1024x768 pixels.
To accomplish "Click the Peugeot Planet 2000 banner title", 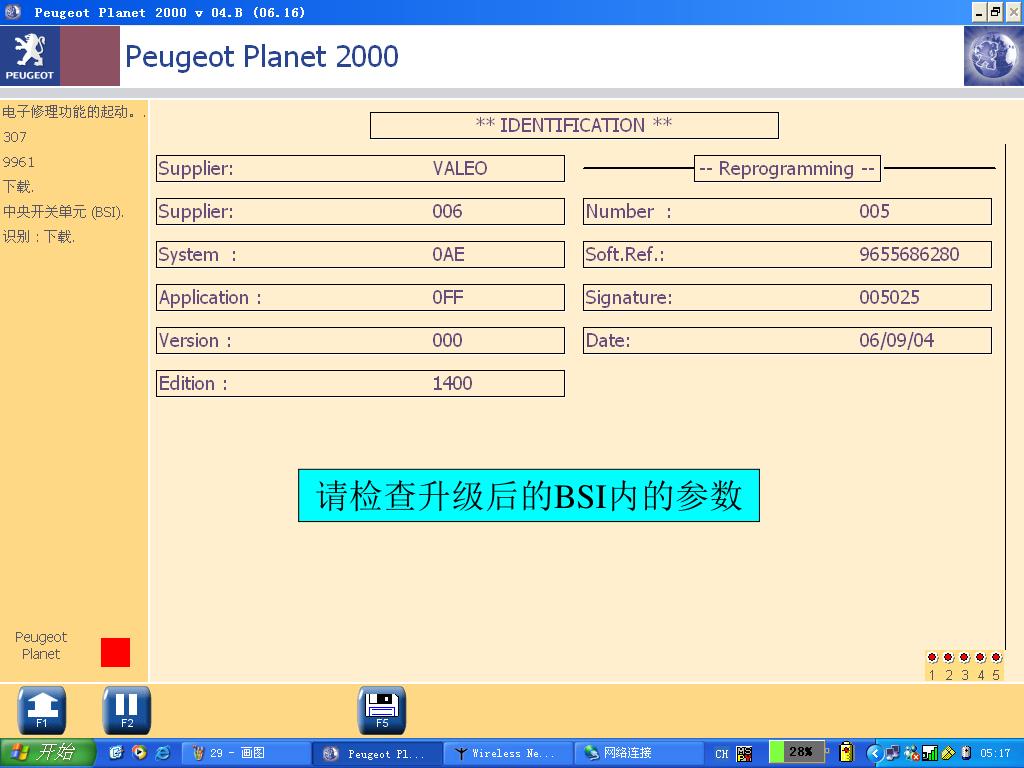I will click(x=262, y=56).
